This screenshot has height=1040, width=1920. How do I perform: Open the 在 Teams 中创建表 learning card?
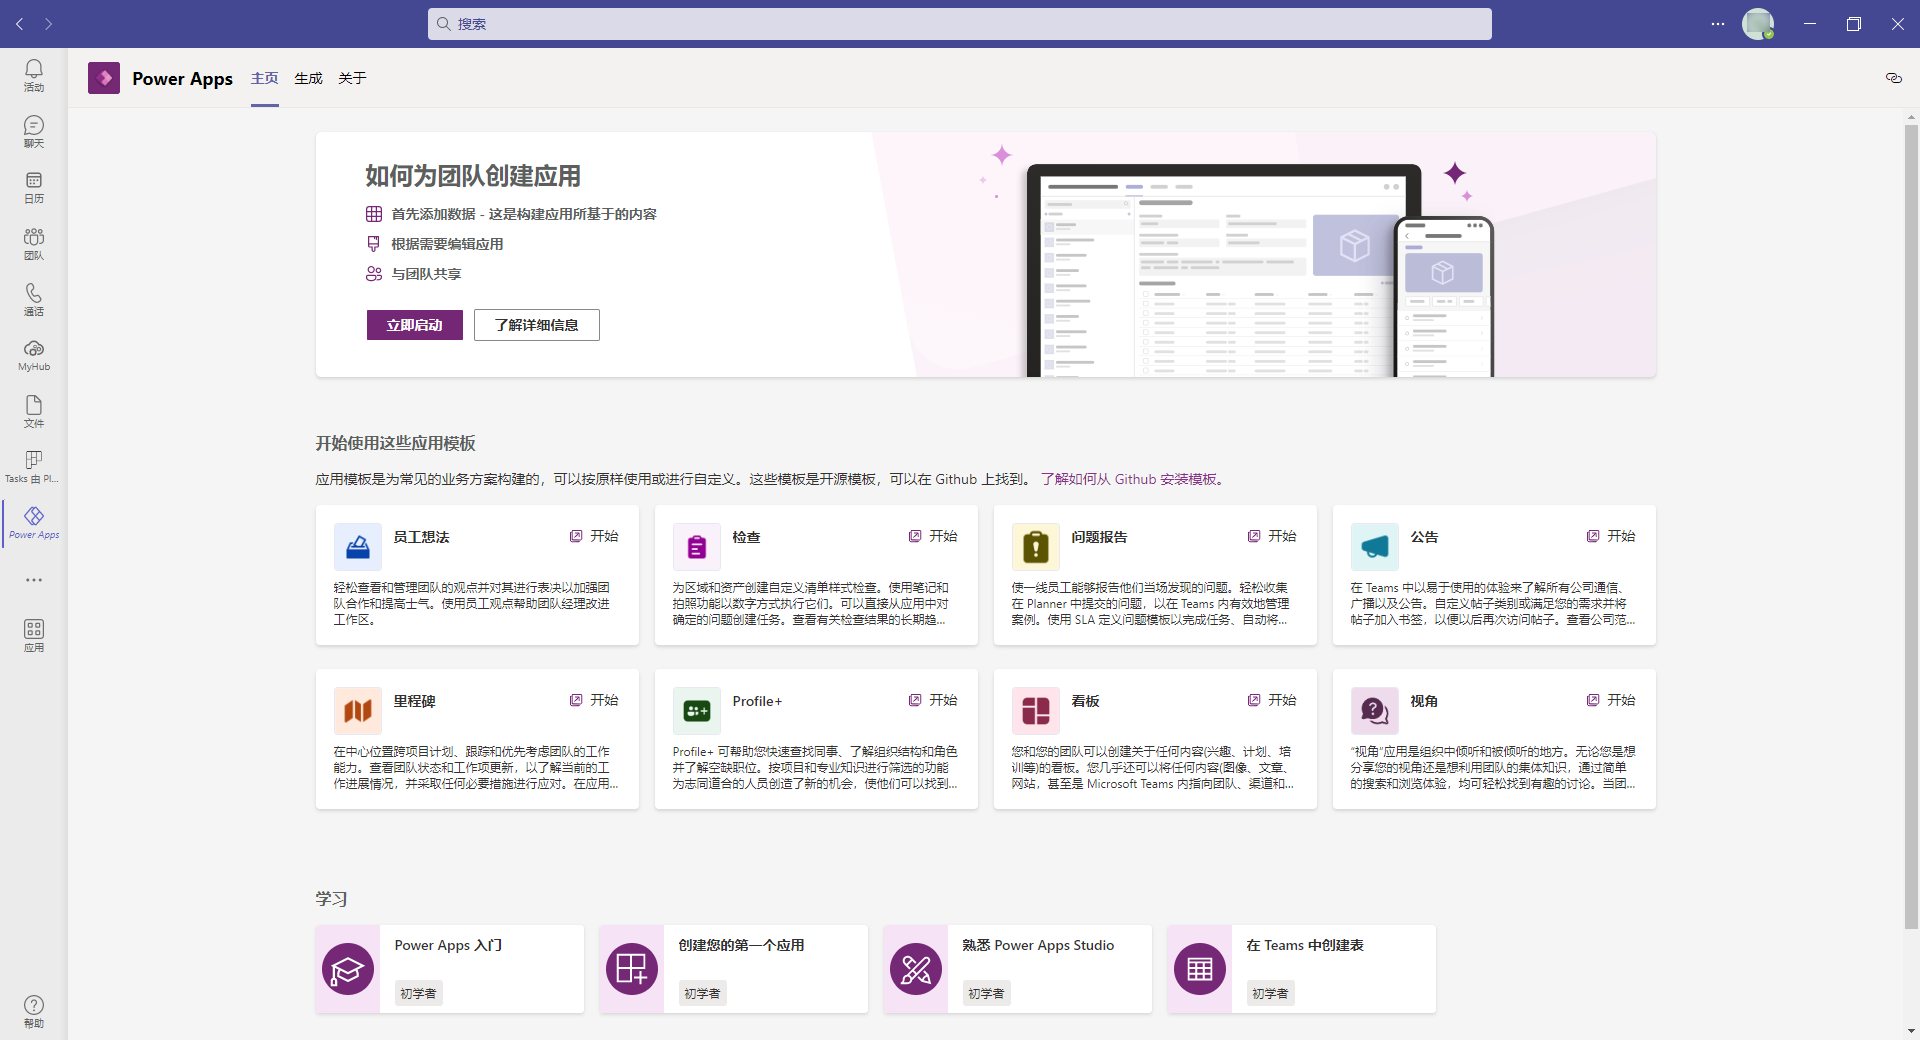coord(1302,969)
